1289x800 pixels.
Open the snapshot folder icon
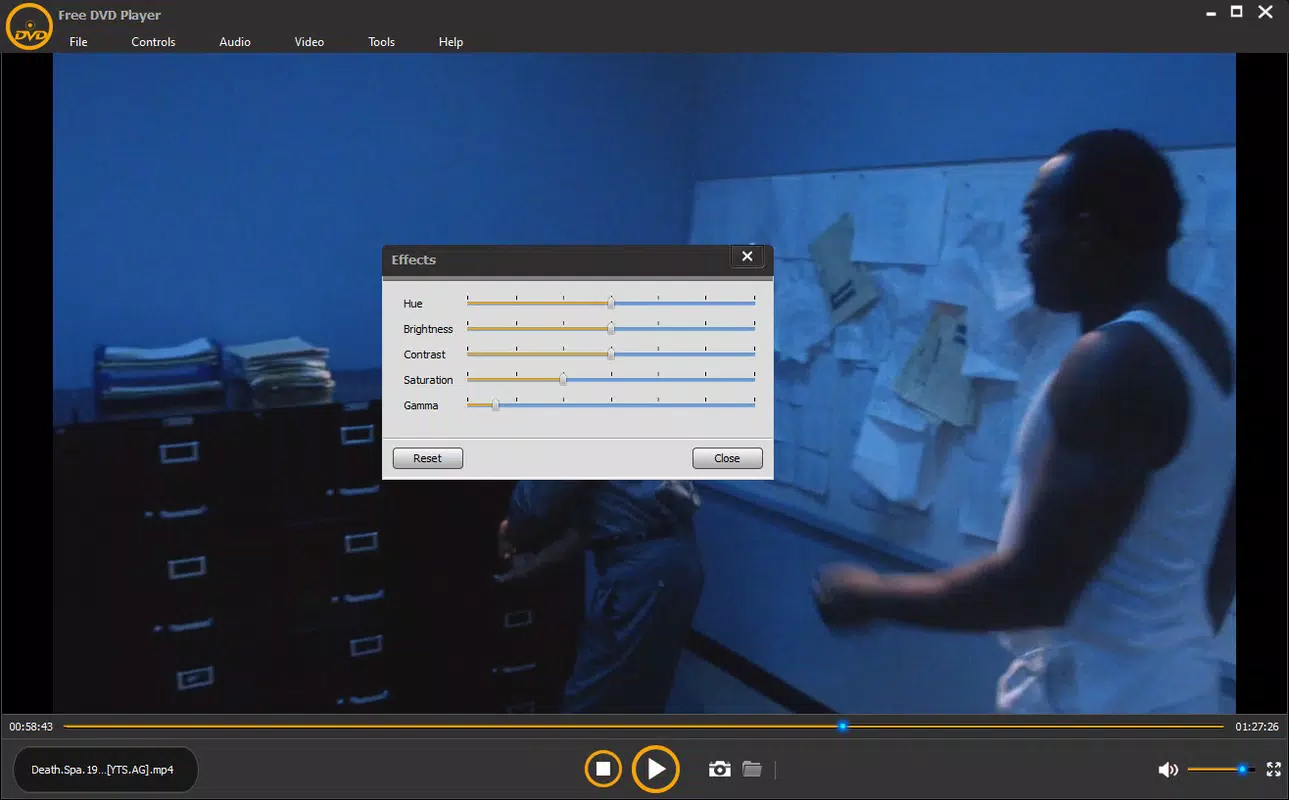coord(752,769)
